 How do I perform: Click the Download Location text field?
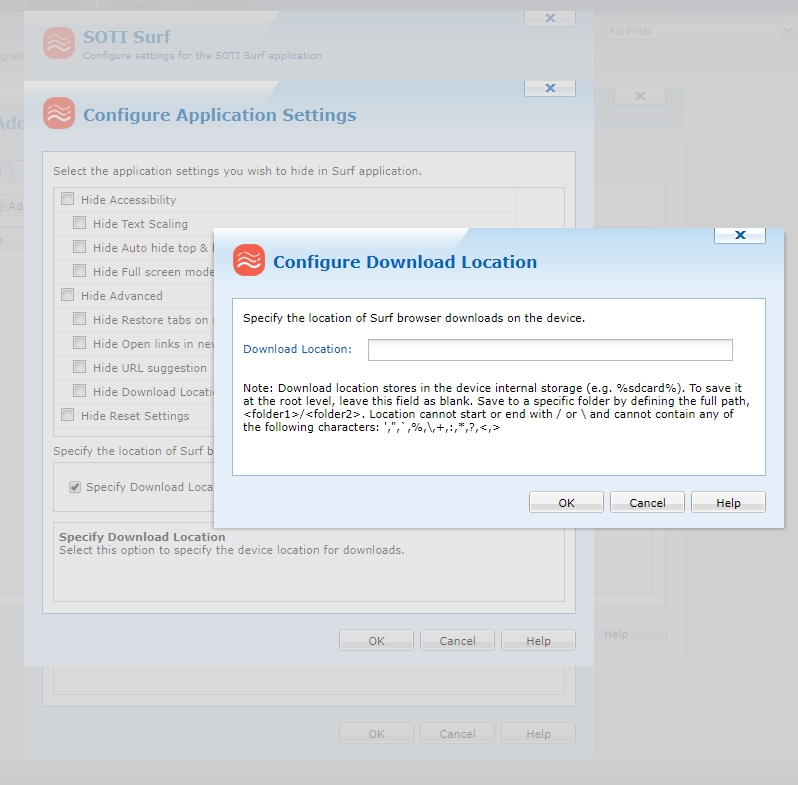pos(550,350)
